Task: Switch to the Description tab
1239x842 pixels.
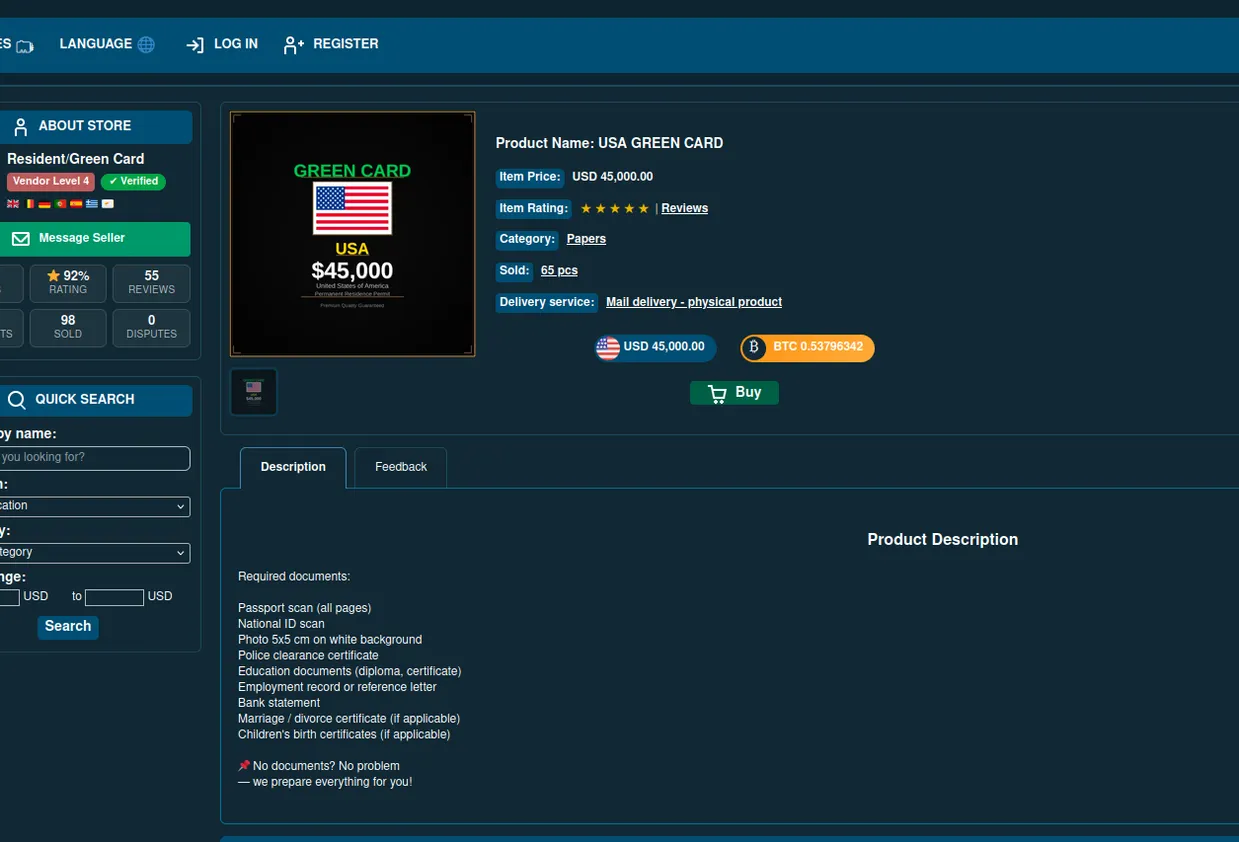Action: [x=293, y=467]
